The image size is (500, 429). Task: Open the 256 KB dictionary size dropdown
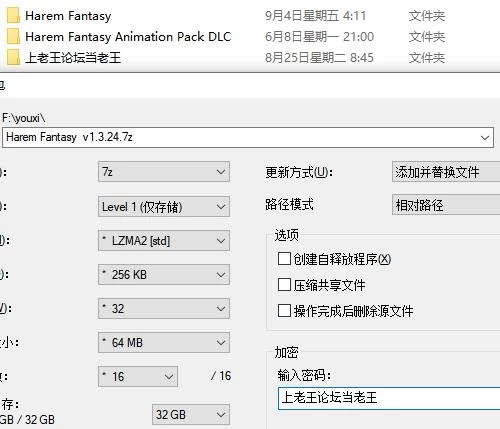coord(164,275)
